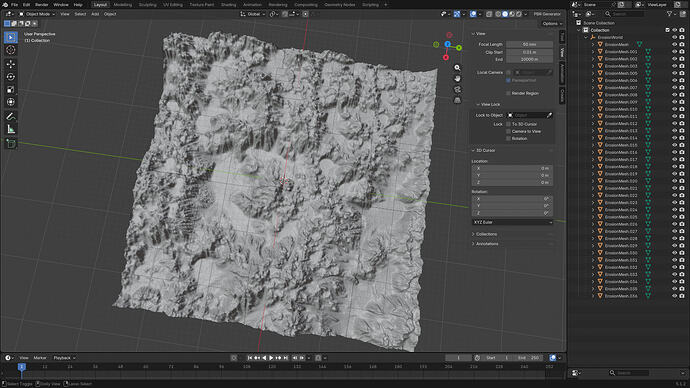
Task: Select the Add Cube tool
Action: (x=11, y=143)
